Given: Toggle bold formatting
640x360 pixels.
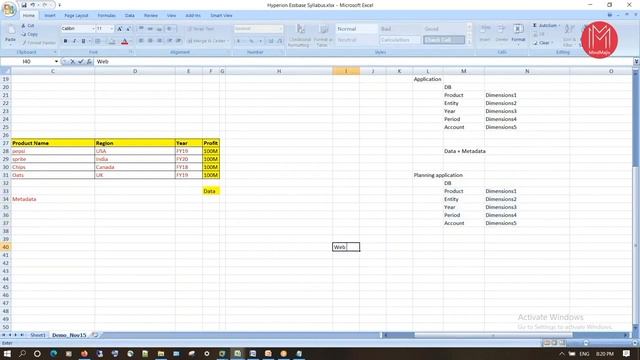Looking at the screenshot, I should point(65,41).
